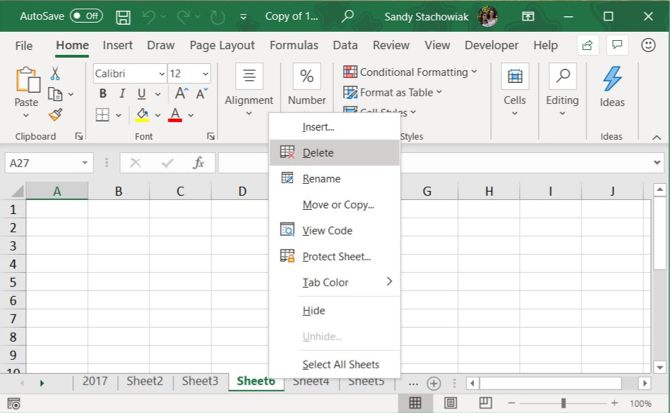Open Ideas lightning bolt button
This screenshot has width=670, height=413.
pyautogui.click(x=612, y=87)
